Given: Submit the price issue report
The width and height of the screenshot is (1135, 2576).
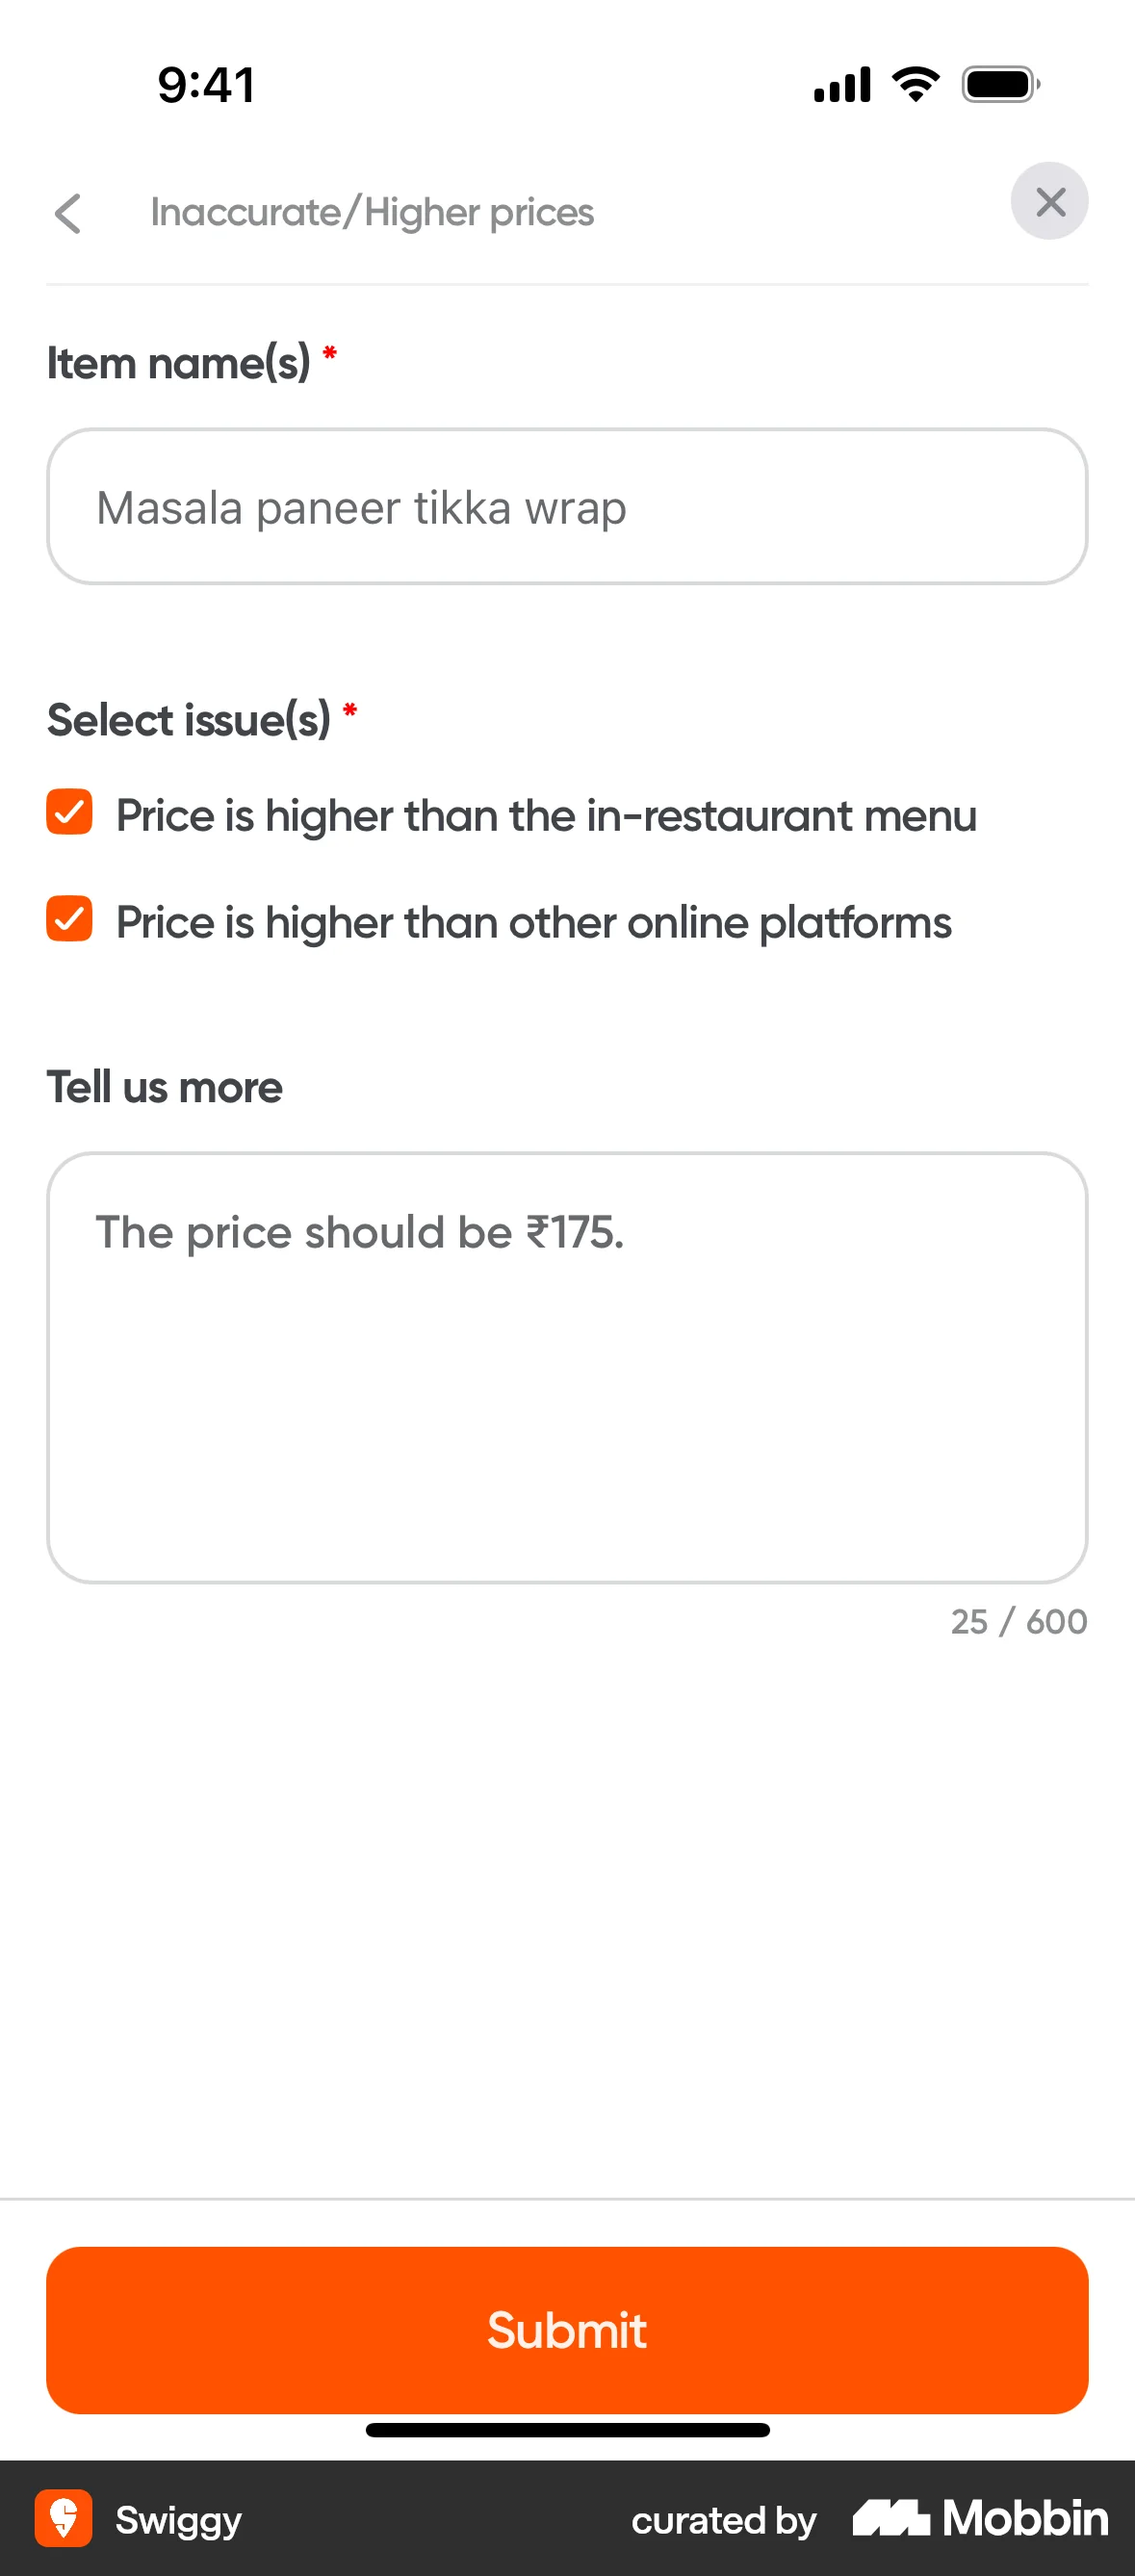Looking at the screenshot, I should [x=566, y=2331].
